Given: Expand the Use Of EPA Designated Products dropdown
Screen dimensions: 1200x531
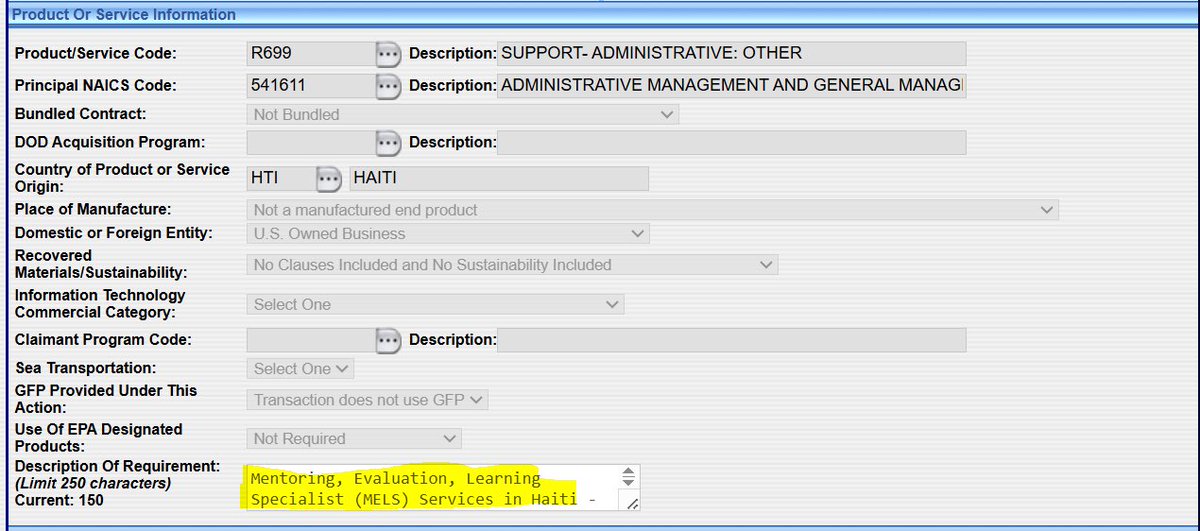Looking at the screenshot, I should click(353, 439).
